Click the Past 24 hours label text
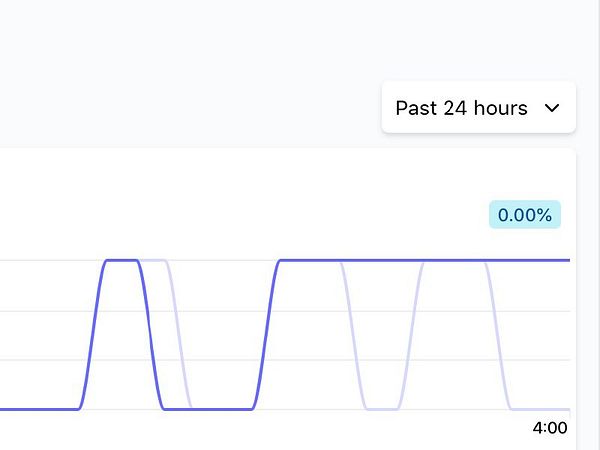600x450 pixels. 461,108
